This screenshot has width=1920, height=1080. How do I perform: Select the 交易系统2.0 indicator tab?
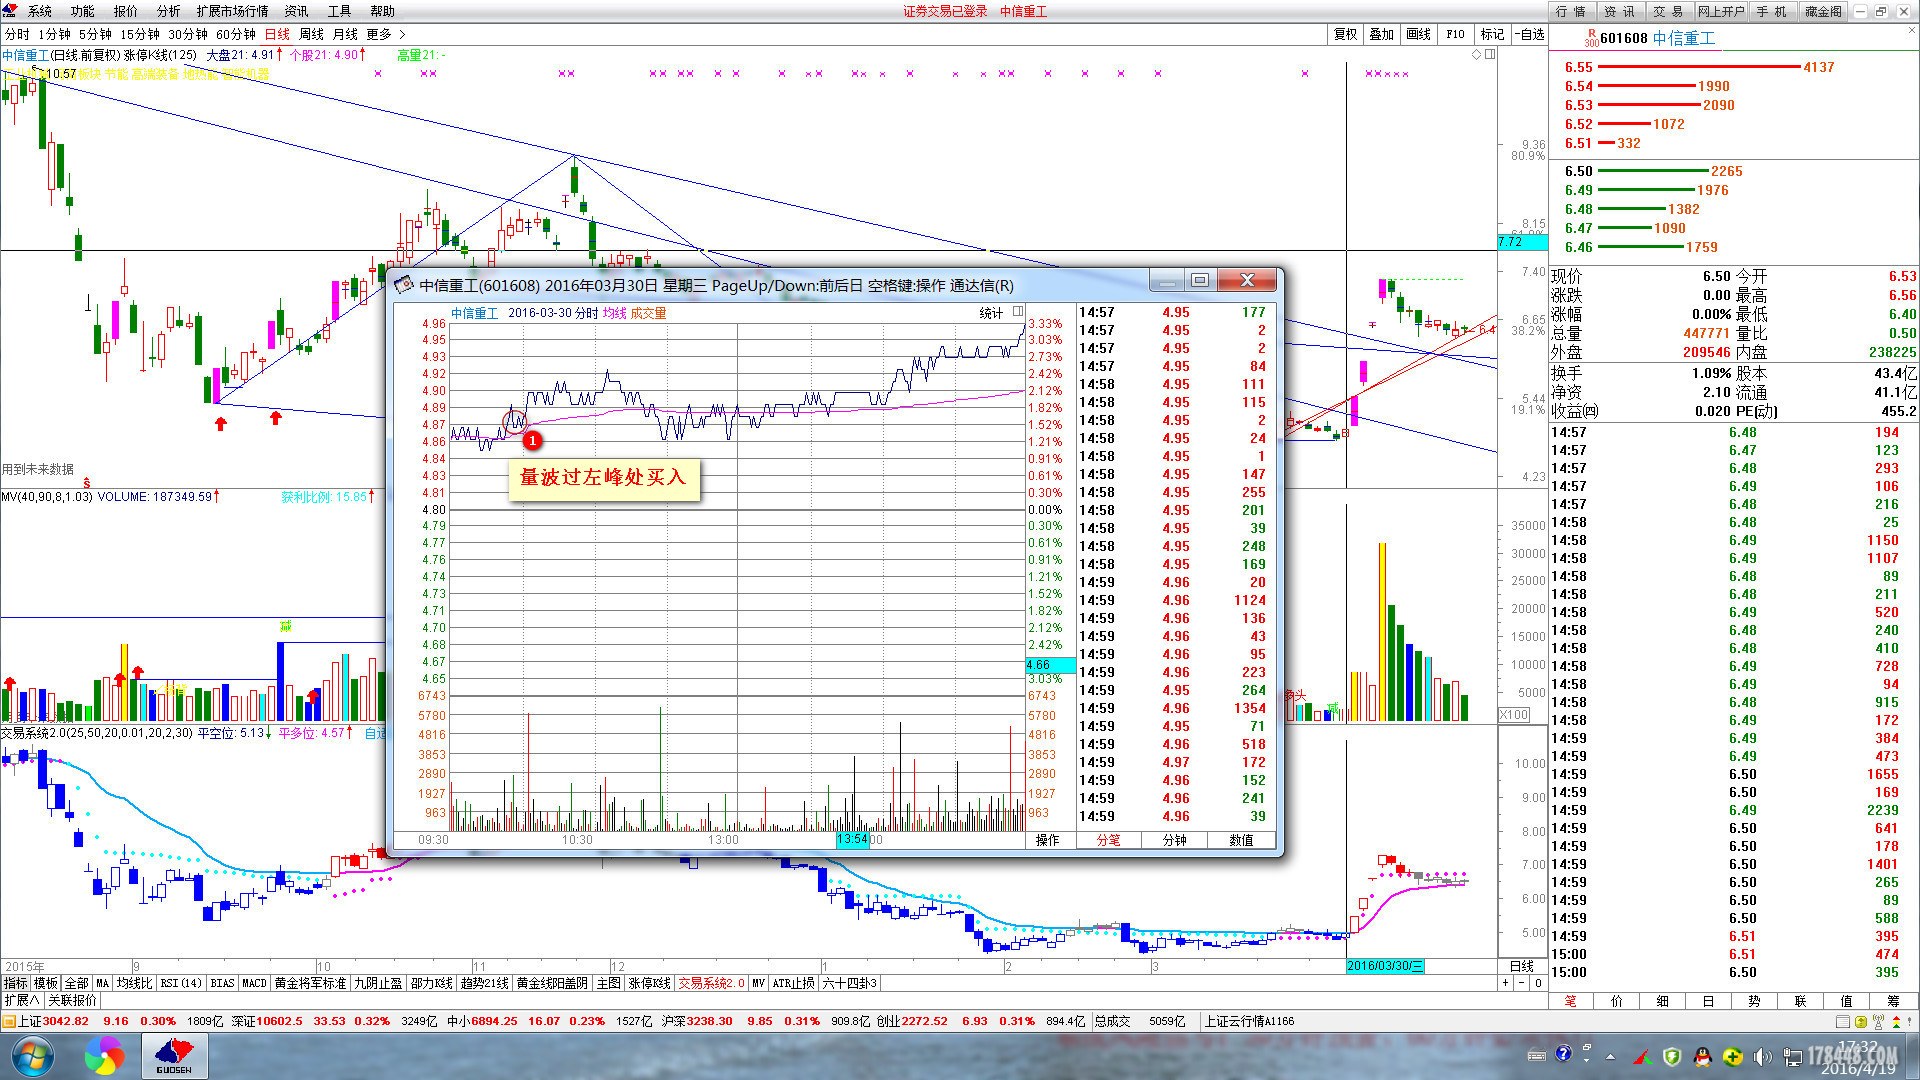711,983
